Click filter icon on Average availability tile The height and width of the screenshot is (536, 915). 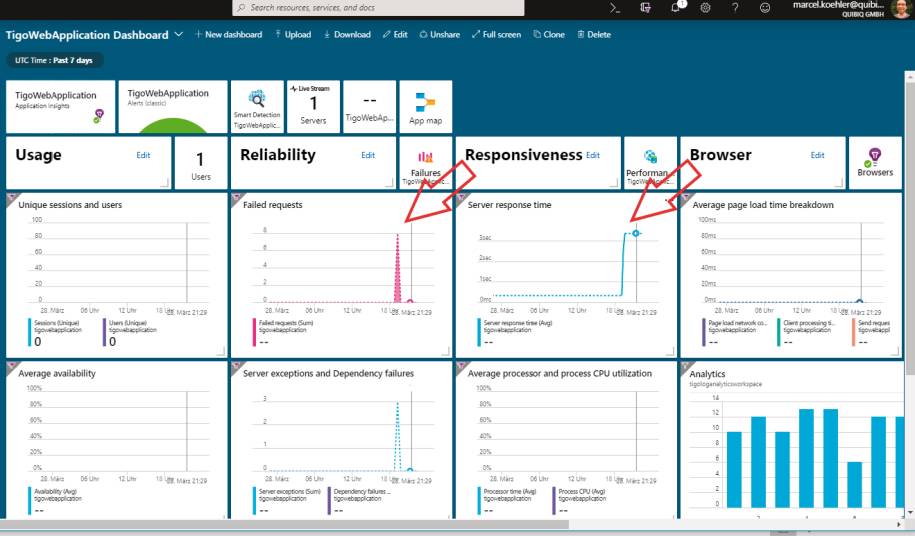pyautogui.click(x=13, y=367)
